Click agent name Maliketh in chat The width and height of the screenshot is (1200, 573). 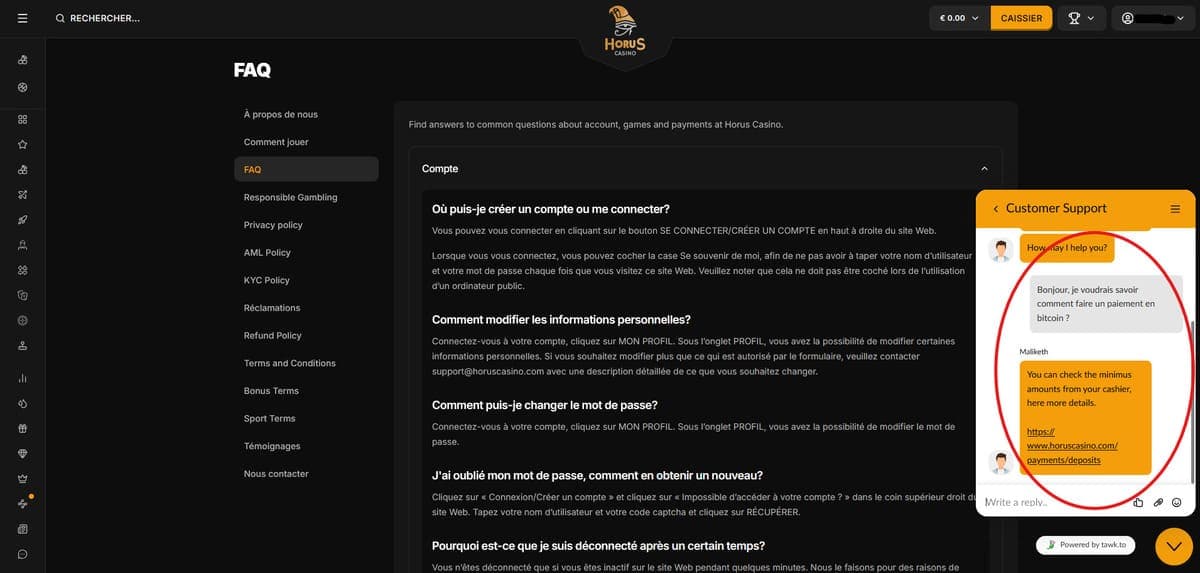point(1034,352)
